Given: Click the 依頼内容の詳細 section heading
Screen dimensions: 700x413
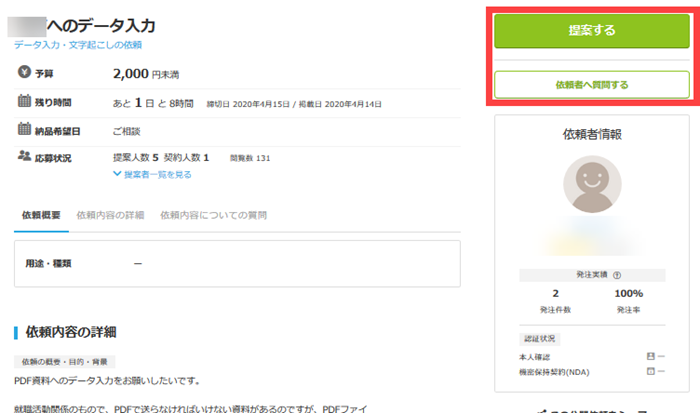Looking at the screenshot, I should point(71,332).
